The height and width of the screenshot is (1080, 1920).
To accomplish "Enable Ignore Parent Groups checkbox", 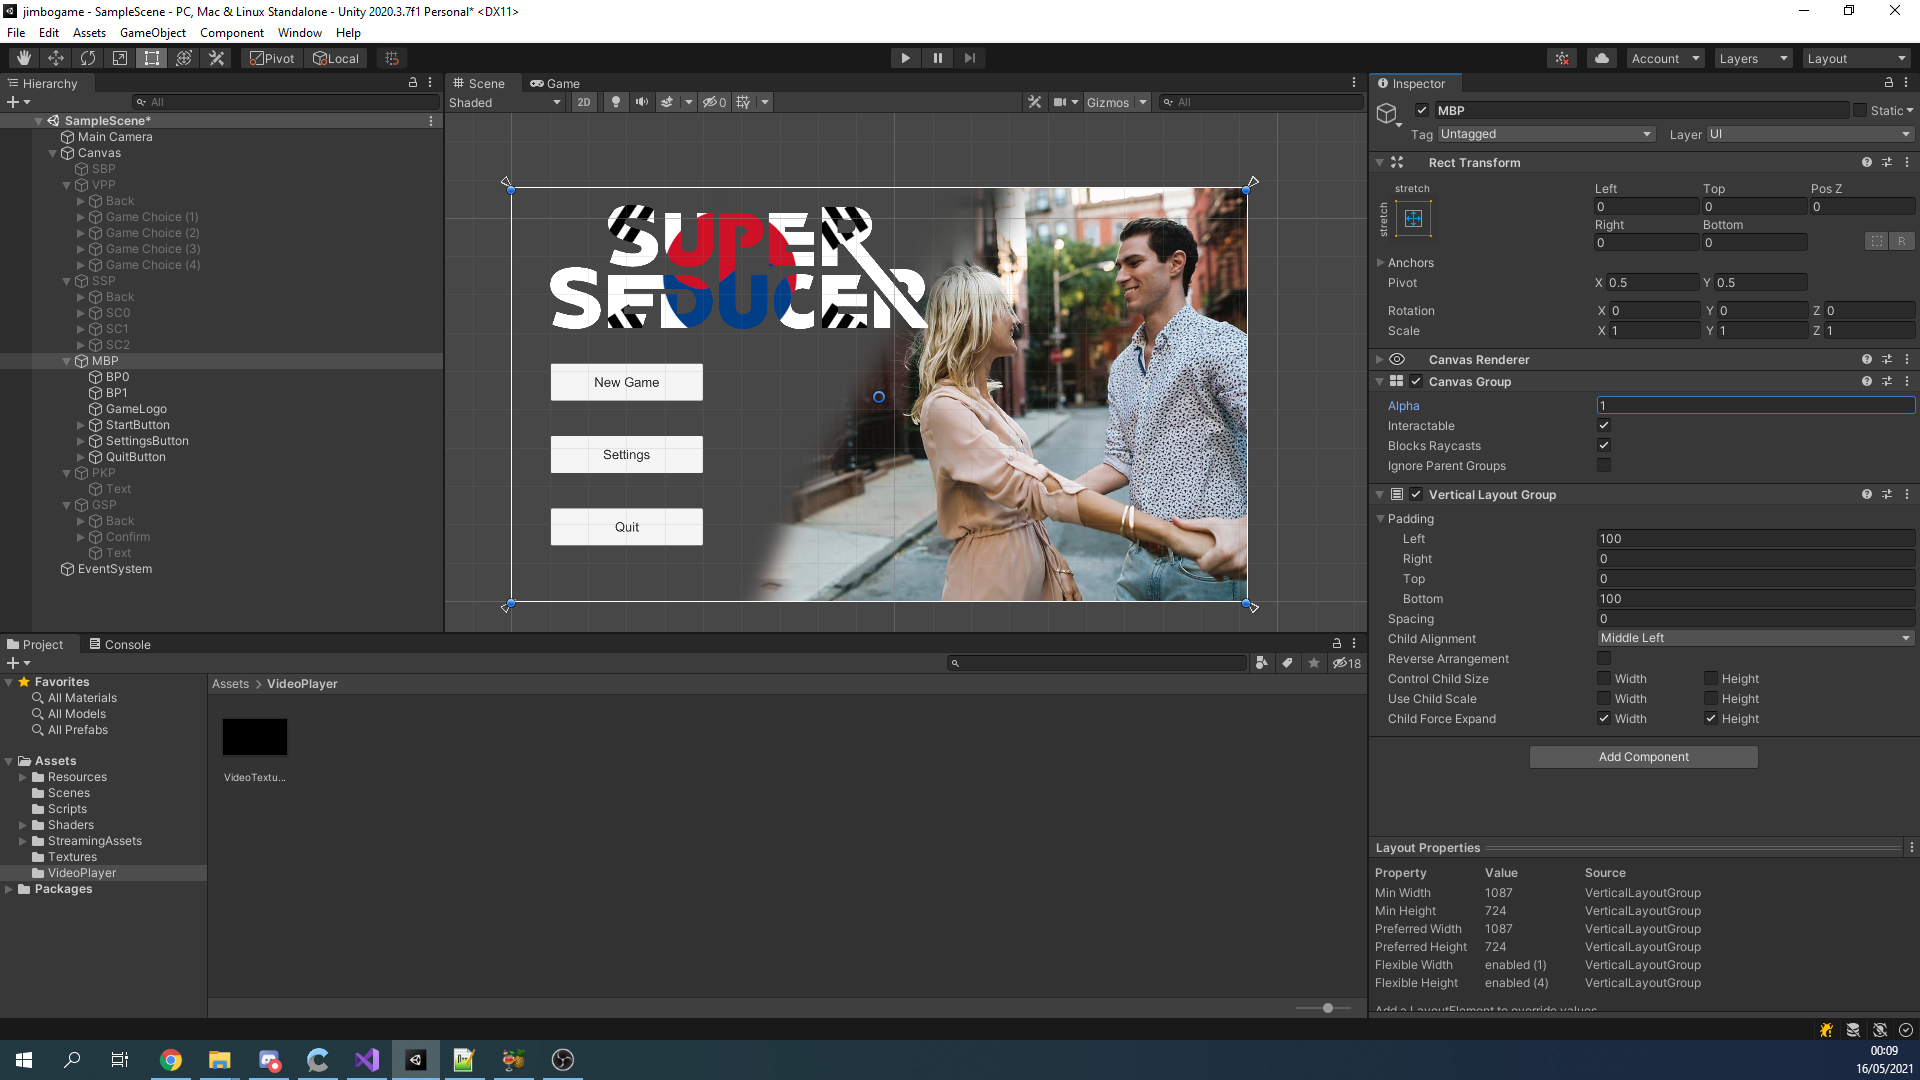I will point(1604,466).
